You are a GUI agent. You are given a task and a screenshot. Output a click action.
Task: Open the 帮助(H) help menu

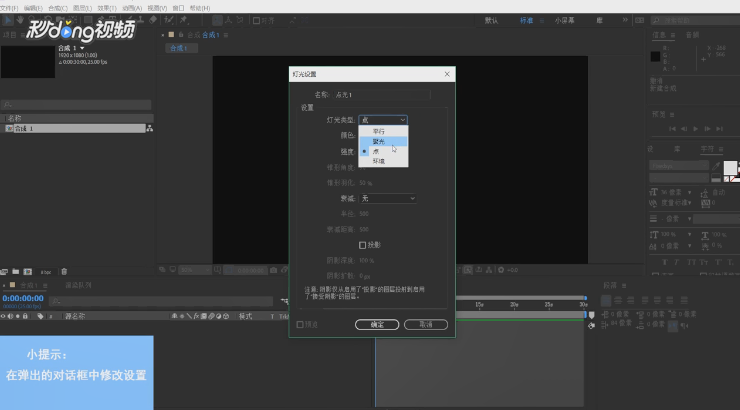point(200,8)
